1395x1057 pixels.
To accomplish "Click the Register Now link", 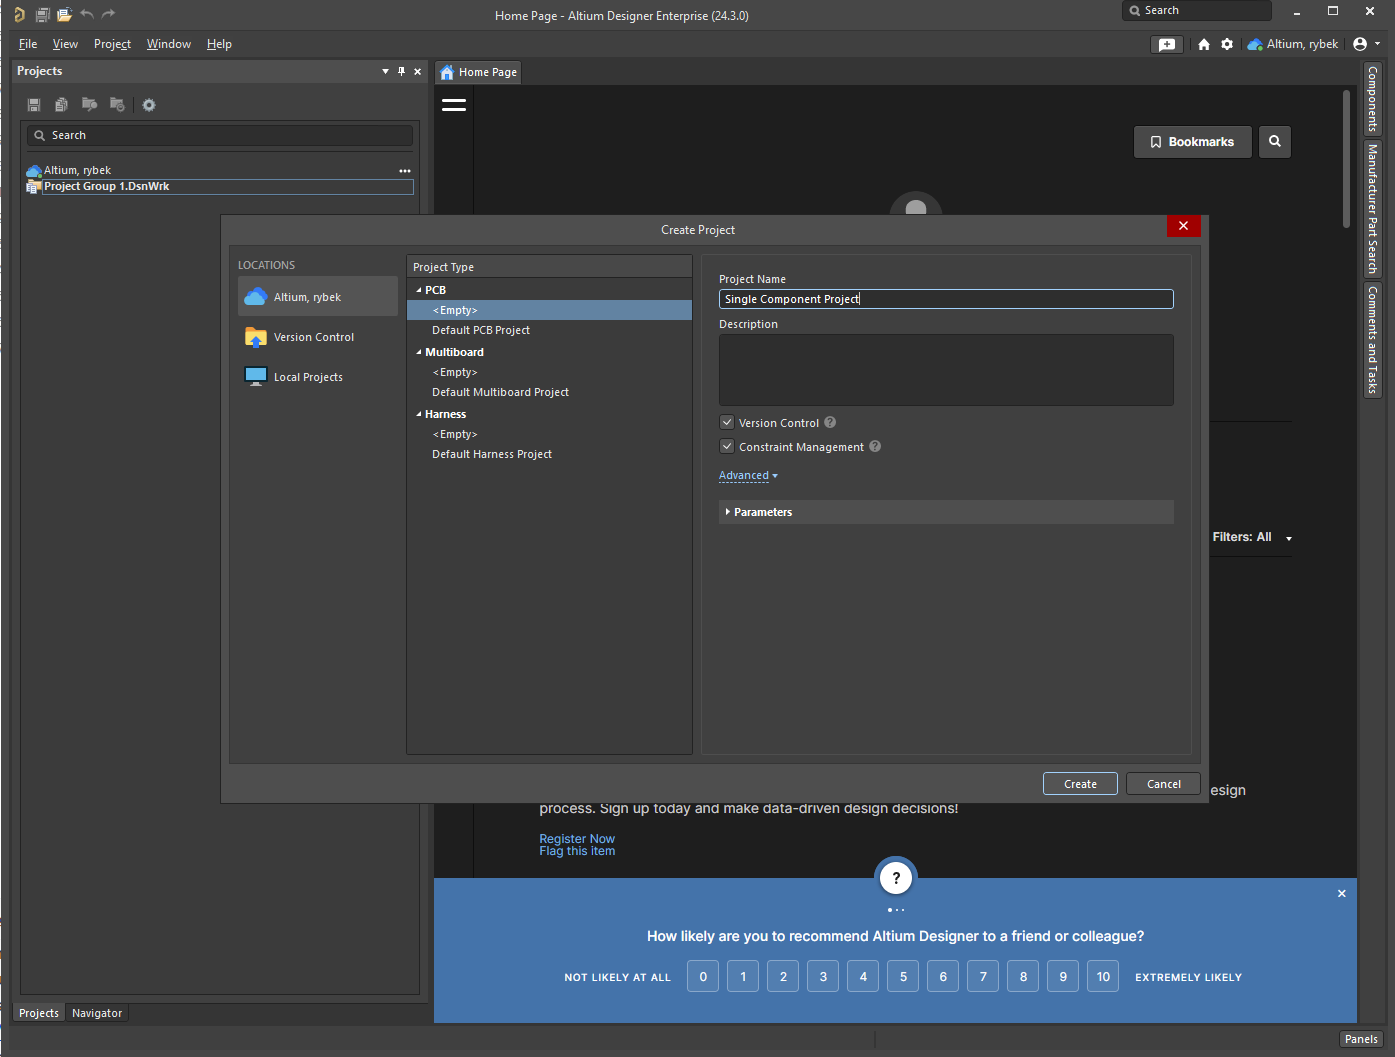I will point(577,839).
